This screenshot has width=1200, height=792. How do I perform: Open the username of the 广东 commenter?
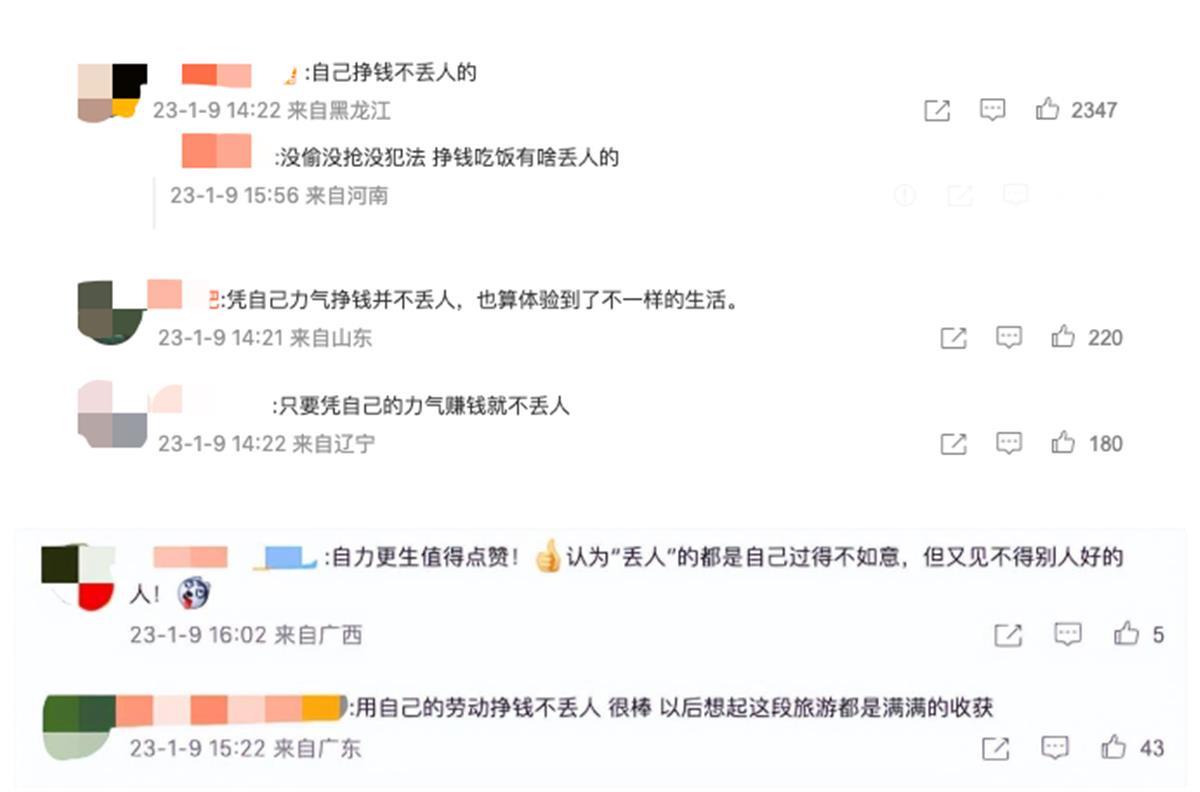pyautogui.click(x=230, y=710)
